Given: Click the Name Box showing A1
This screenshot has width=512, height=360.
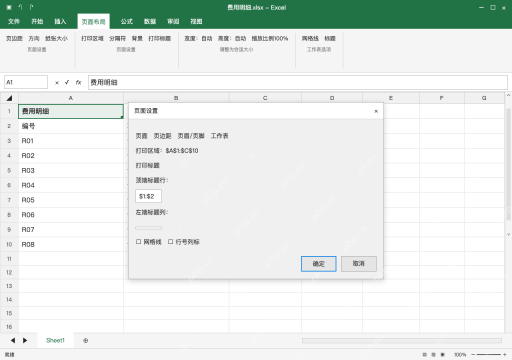Looking at the screenshot, I should [x=26, y=82].
